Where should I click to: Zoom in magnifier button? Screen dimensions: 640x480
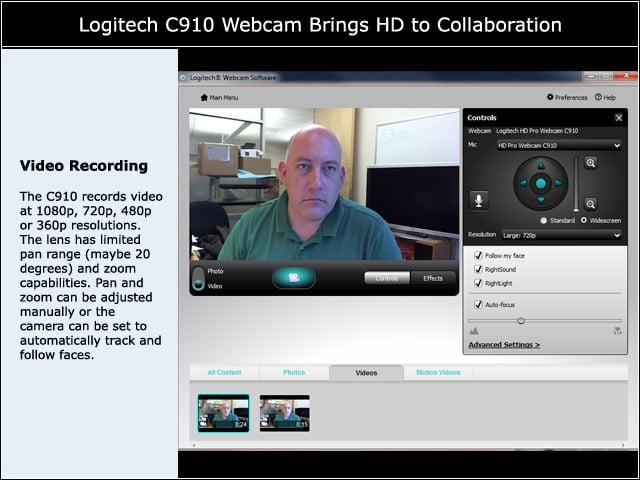click(591, 163)
